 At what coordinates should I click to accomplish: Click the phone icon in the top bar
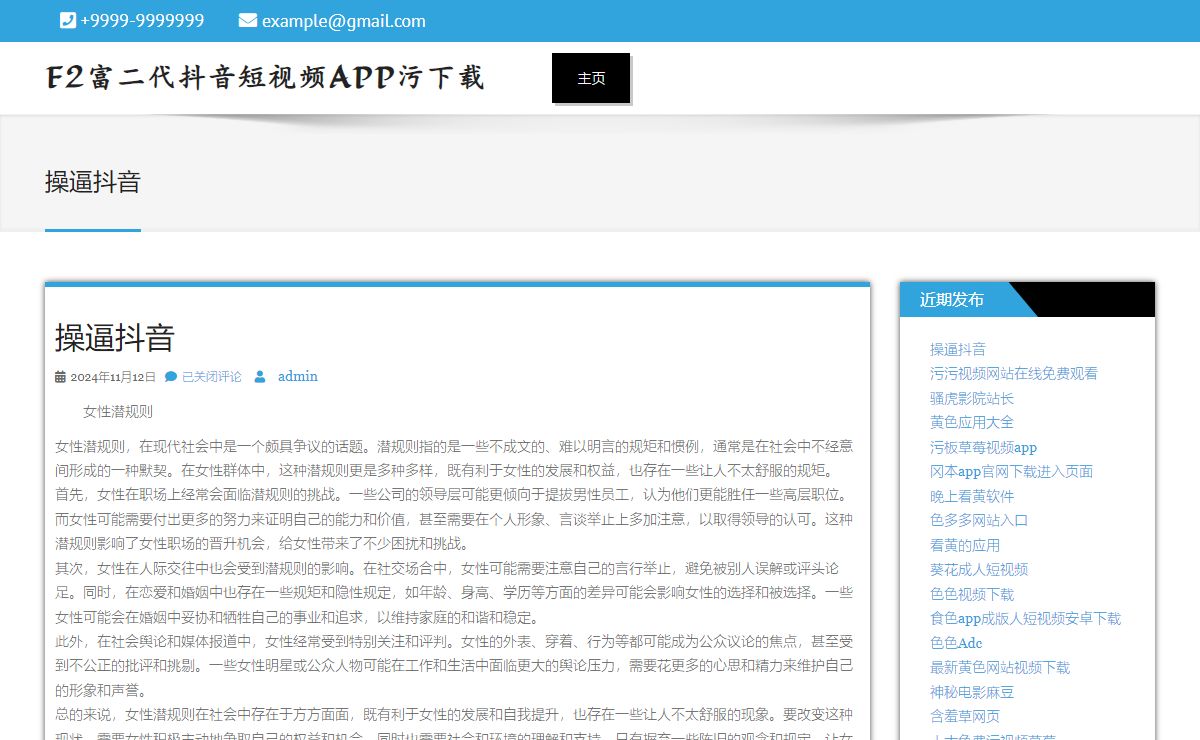coord(68,21)
